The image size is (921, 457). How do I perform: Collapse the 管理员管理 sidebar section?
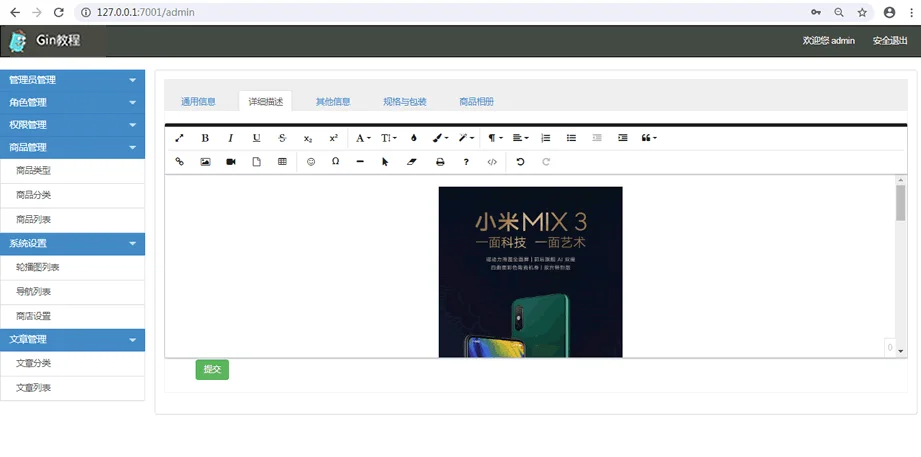pyautogui.click(x=72, y=80)
